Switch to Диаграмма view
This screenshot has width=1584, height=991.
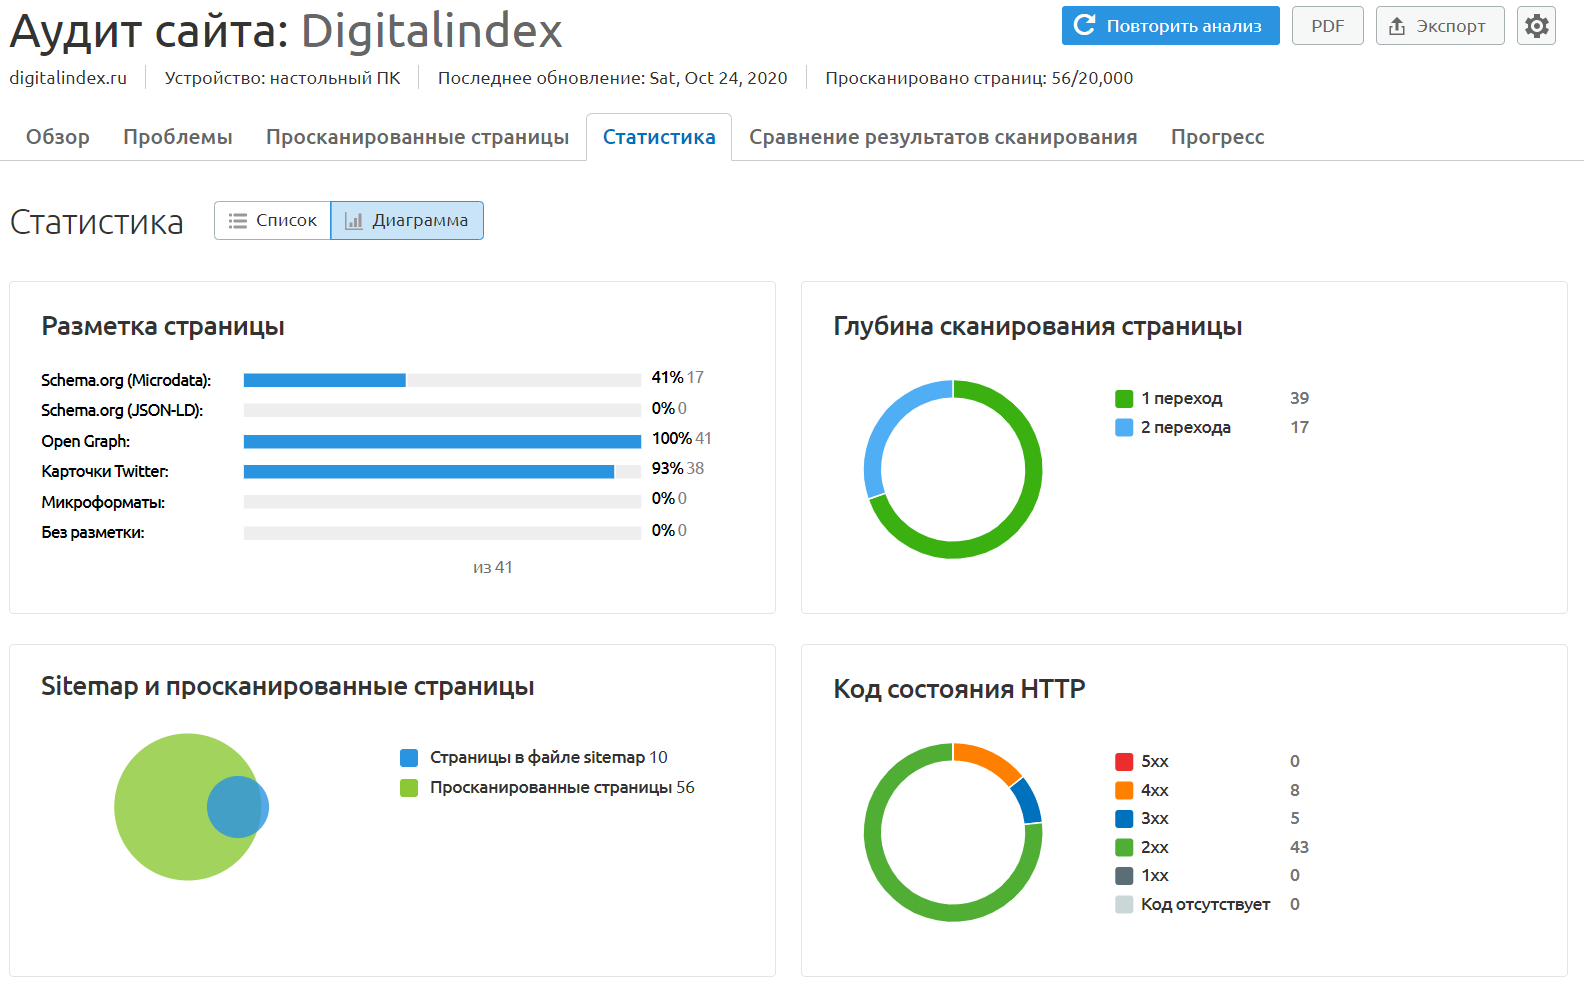pos(407,221)
